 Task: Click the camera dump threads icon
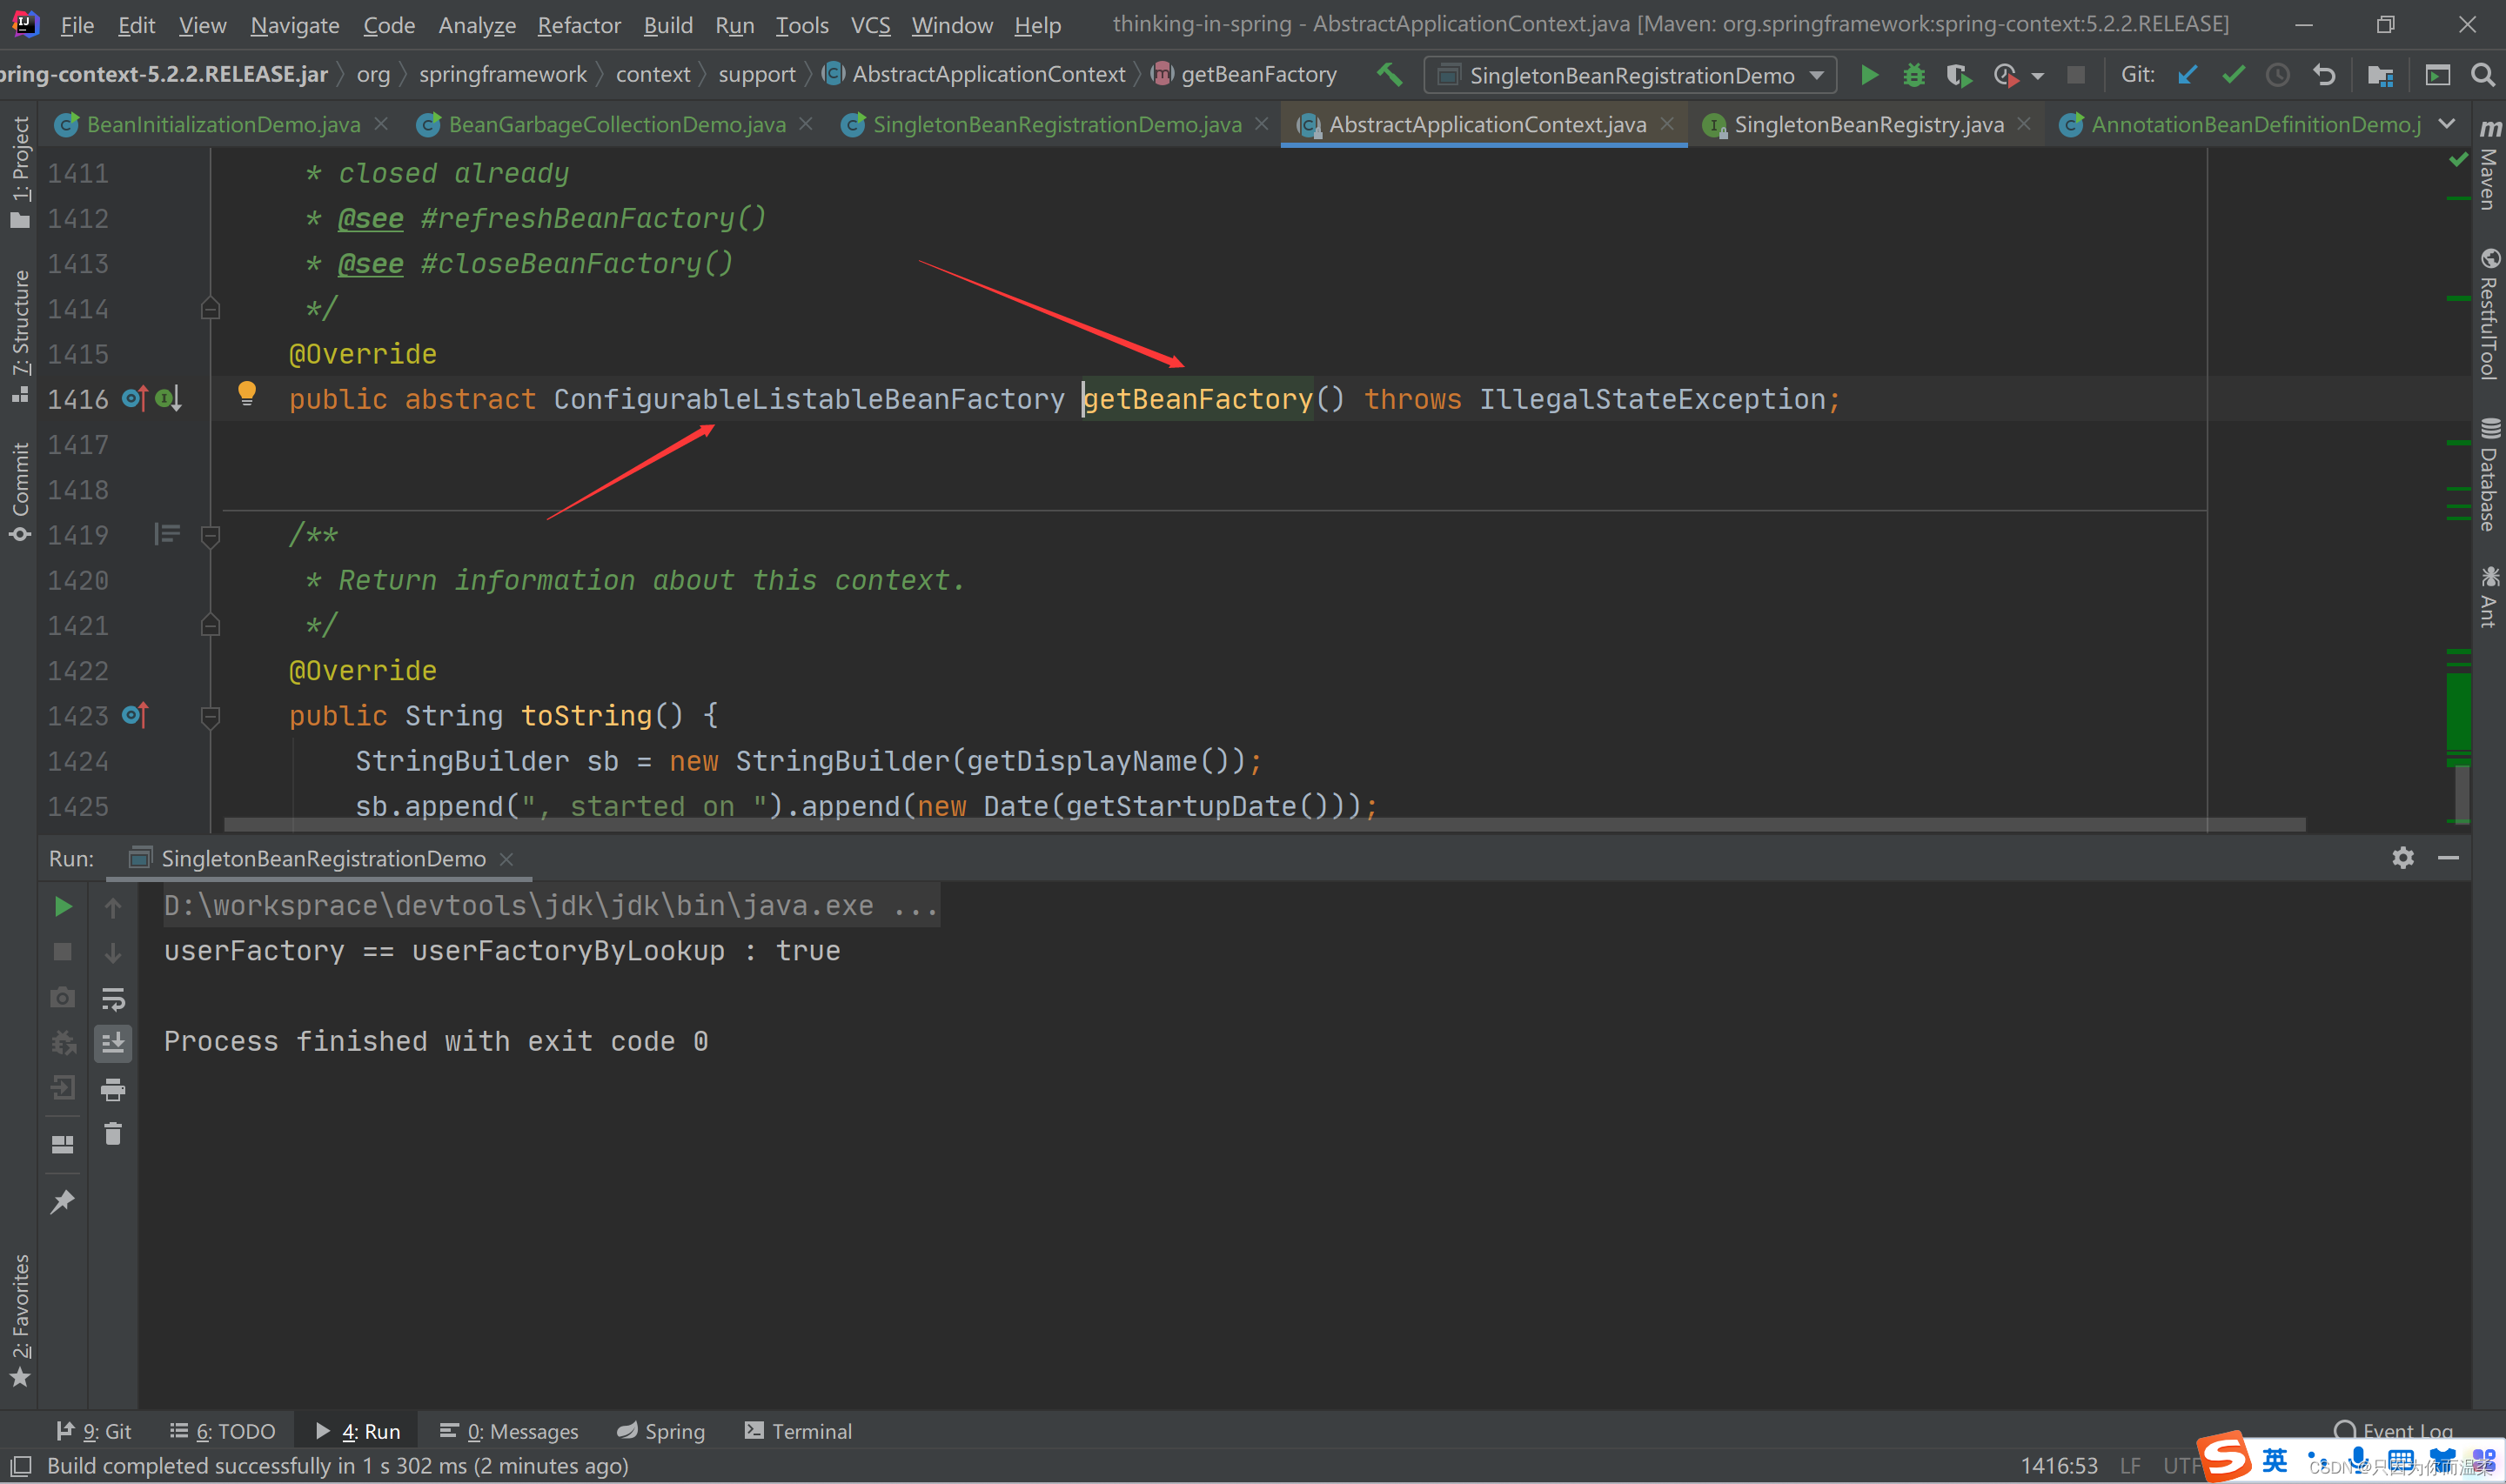coord(62,997)
